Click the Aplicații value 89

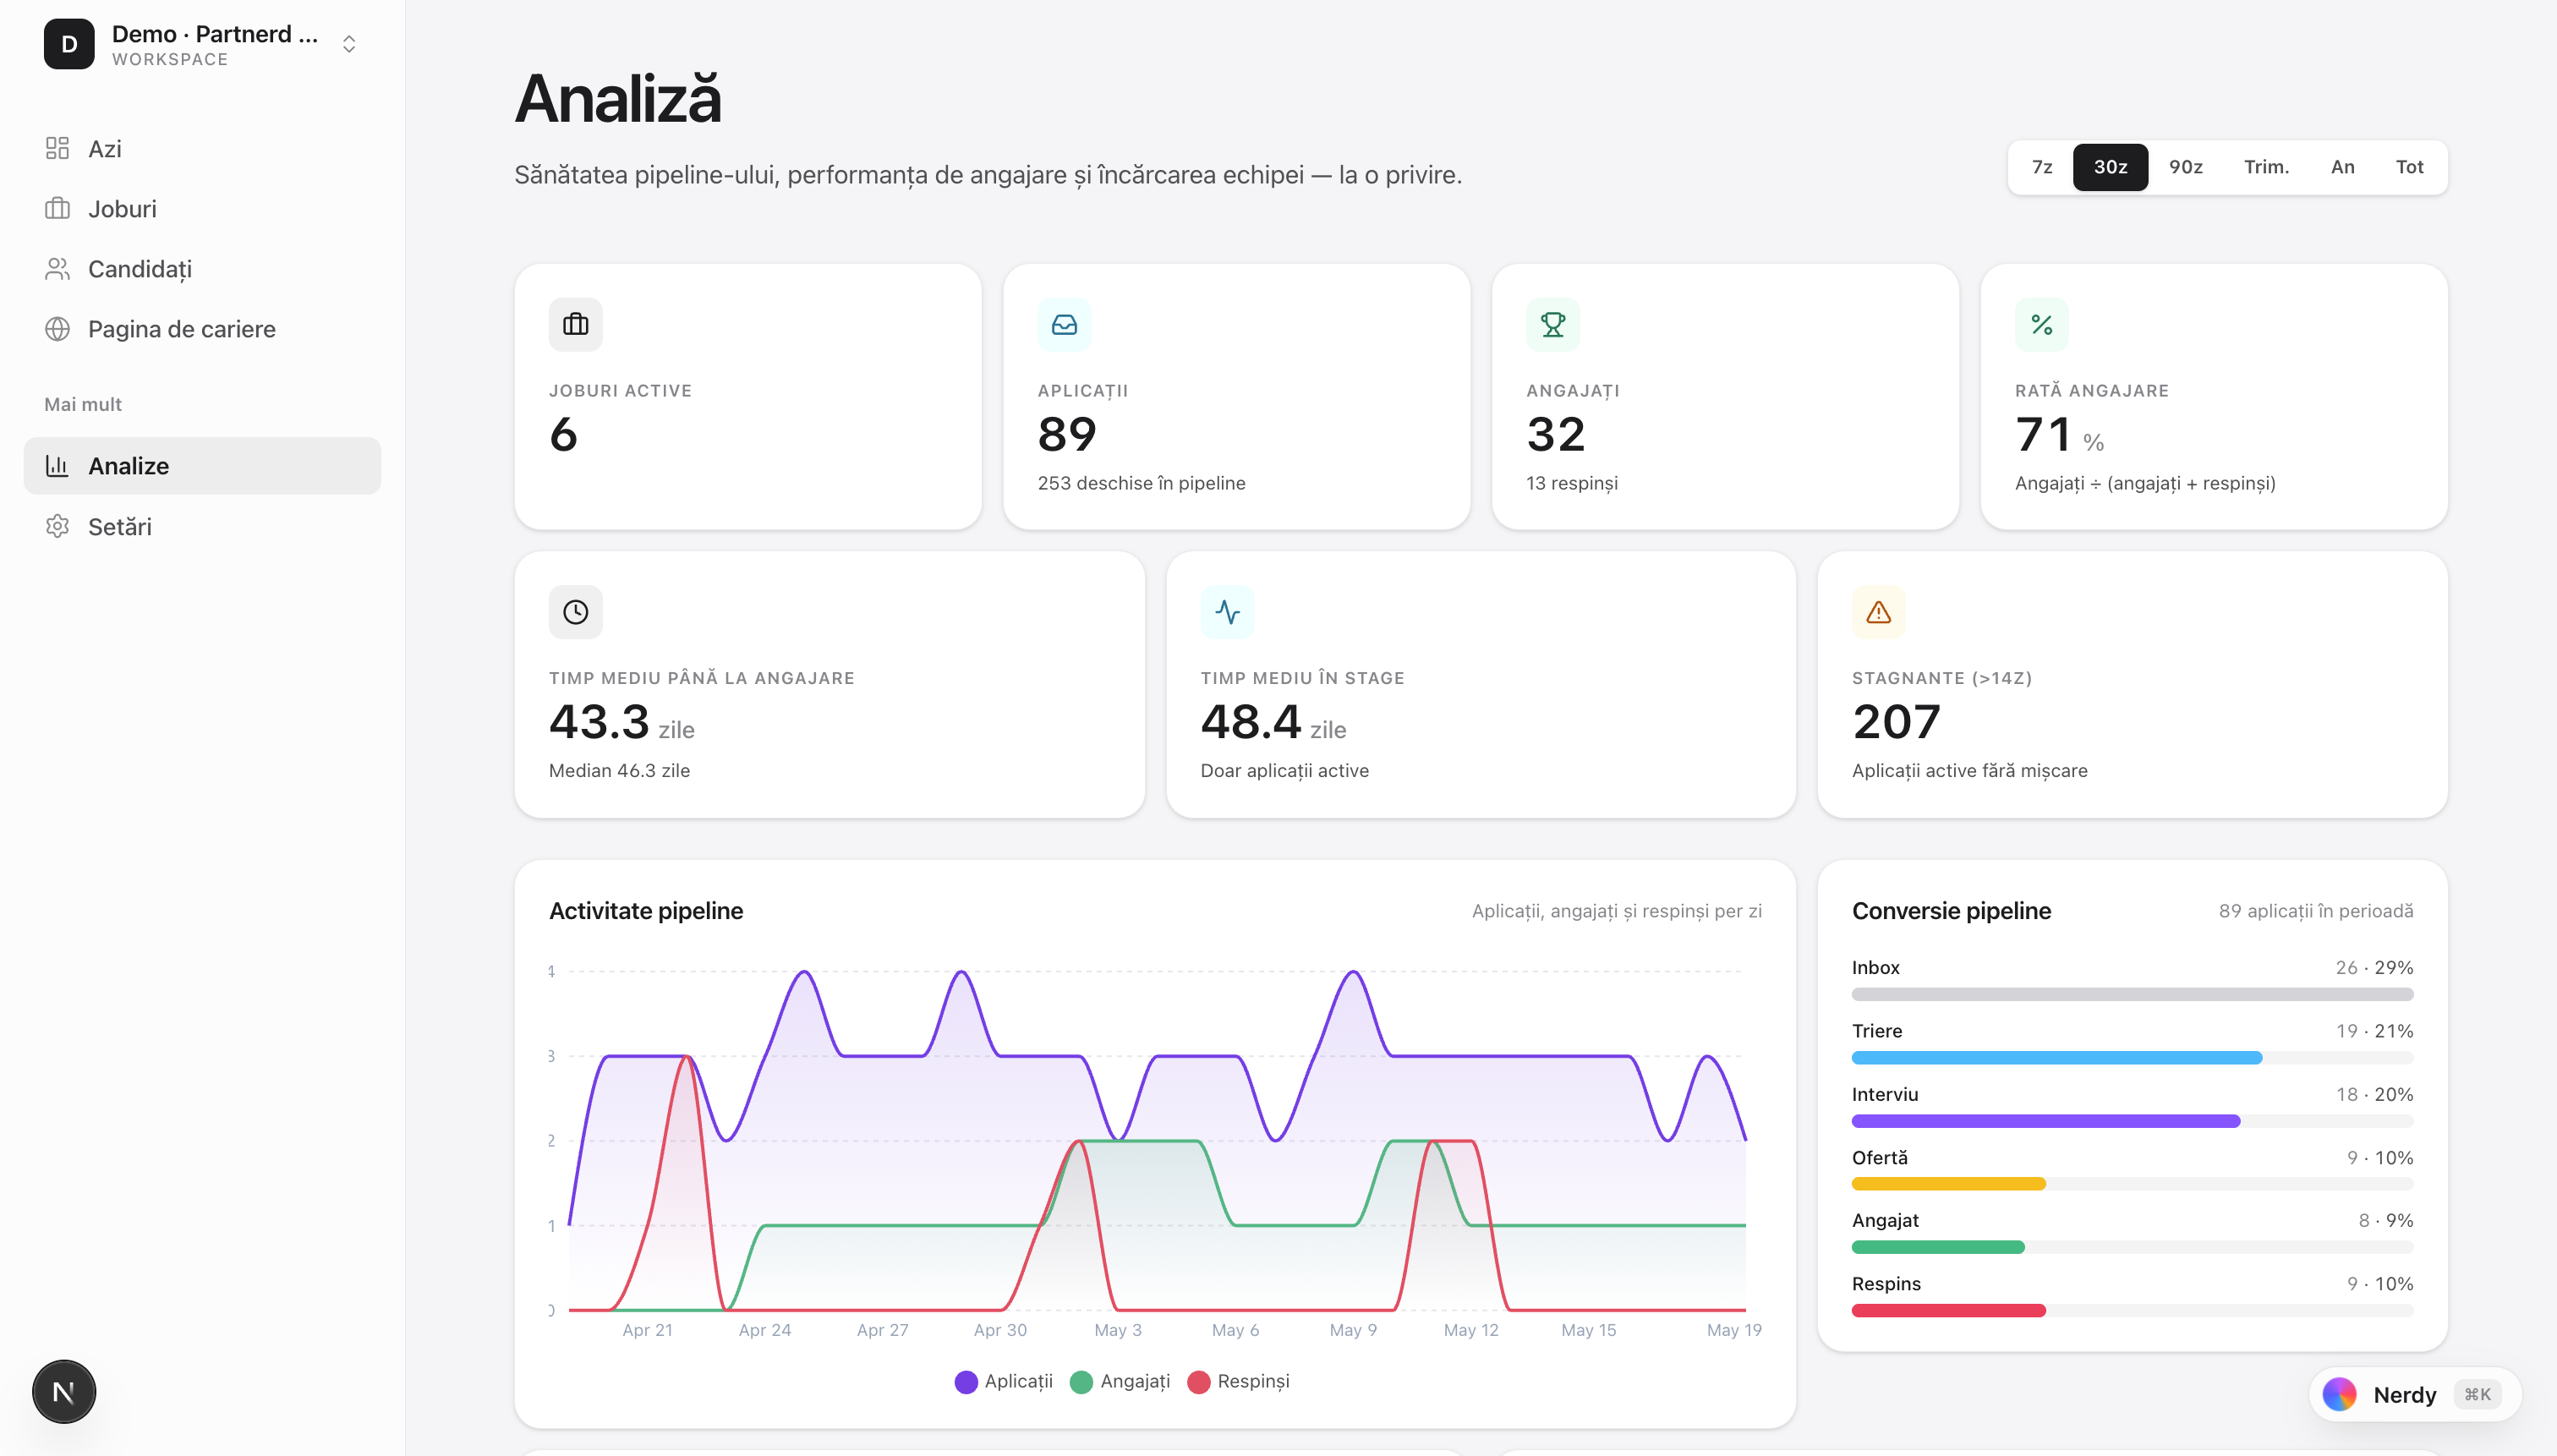[1067, 434]
